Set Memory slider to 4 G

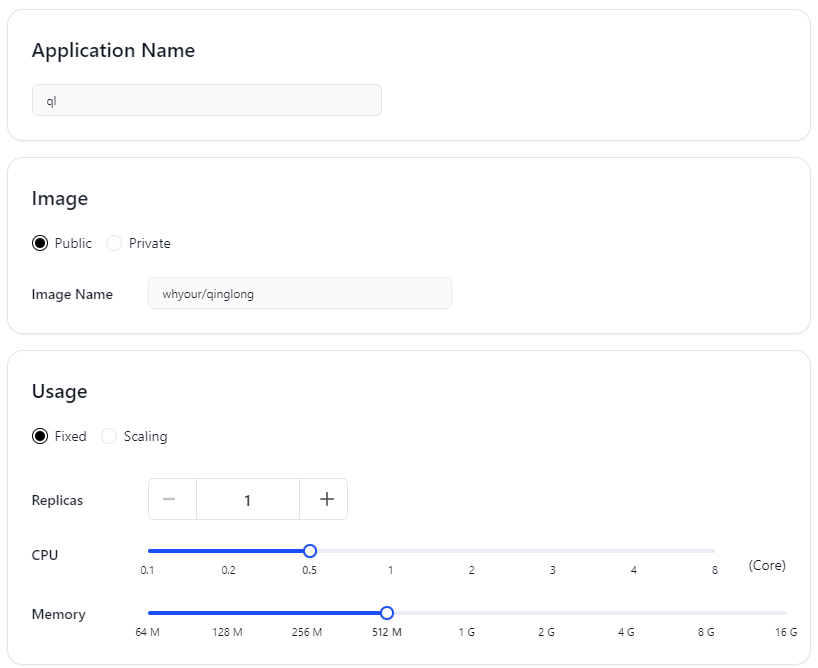(626, 613)
